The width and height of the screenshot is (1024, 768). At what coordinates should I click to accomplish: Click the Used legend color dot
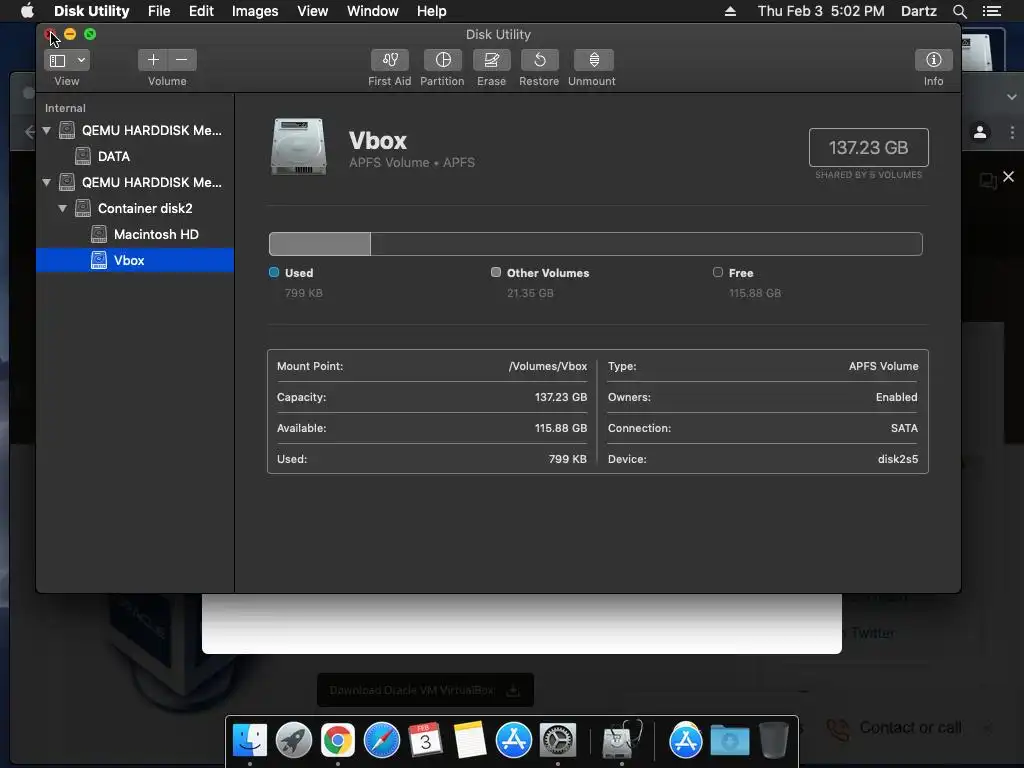(x=274, y=272)
